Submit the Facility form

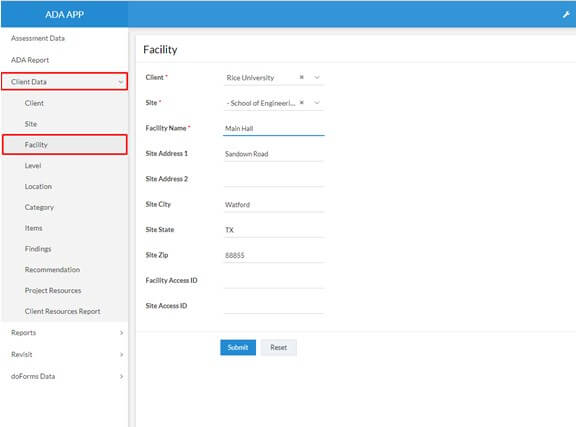238,347
